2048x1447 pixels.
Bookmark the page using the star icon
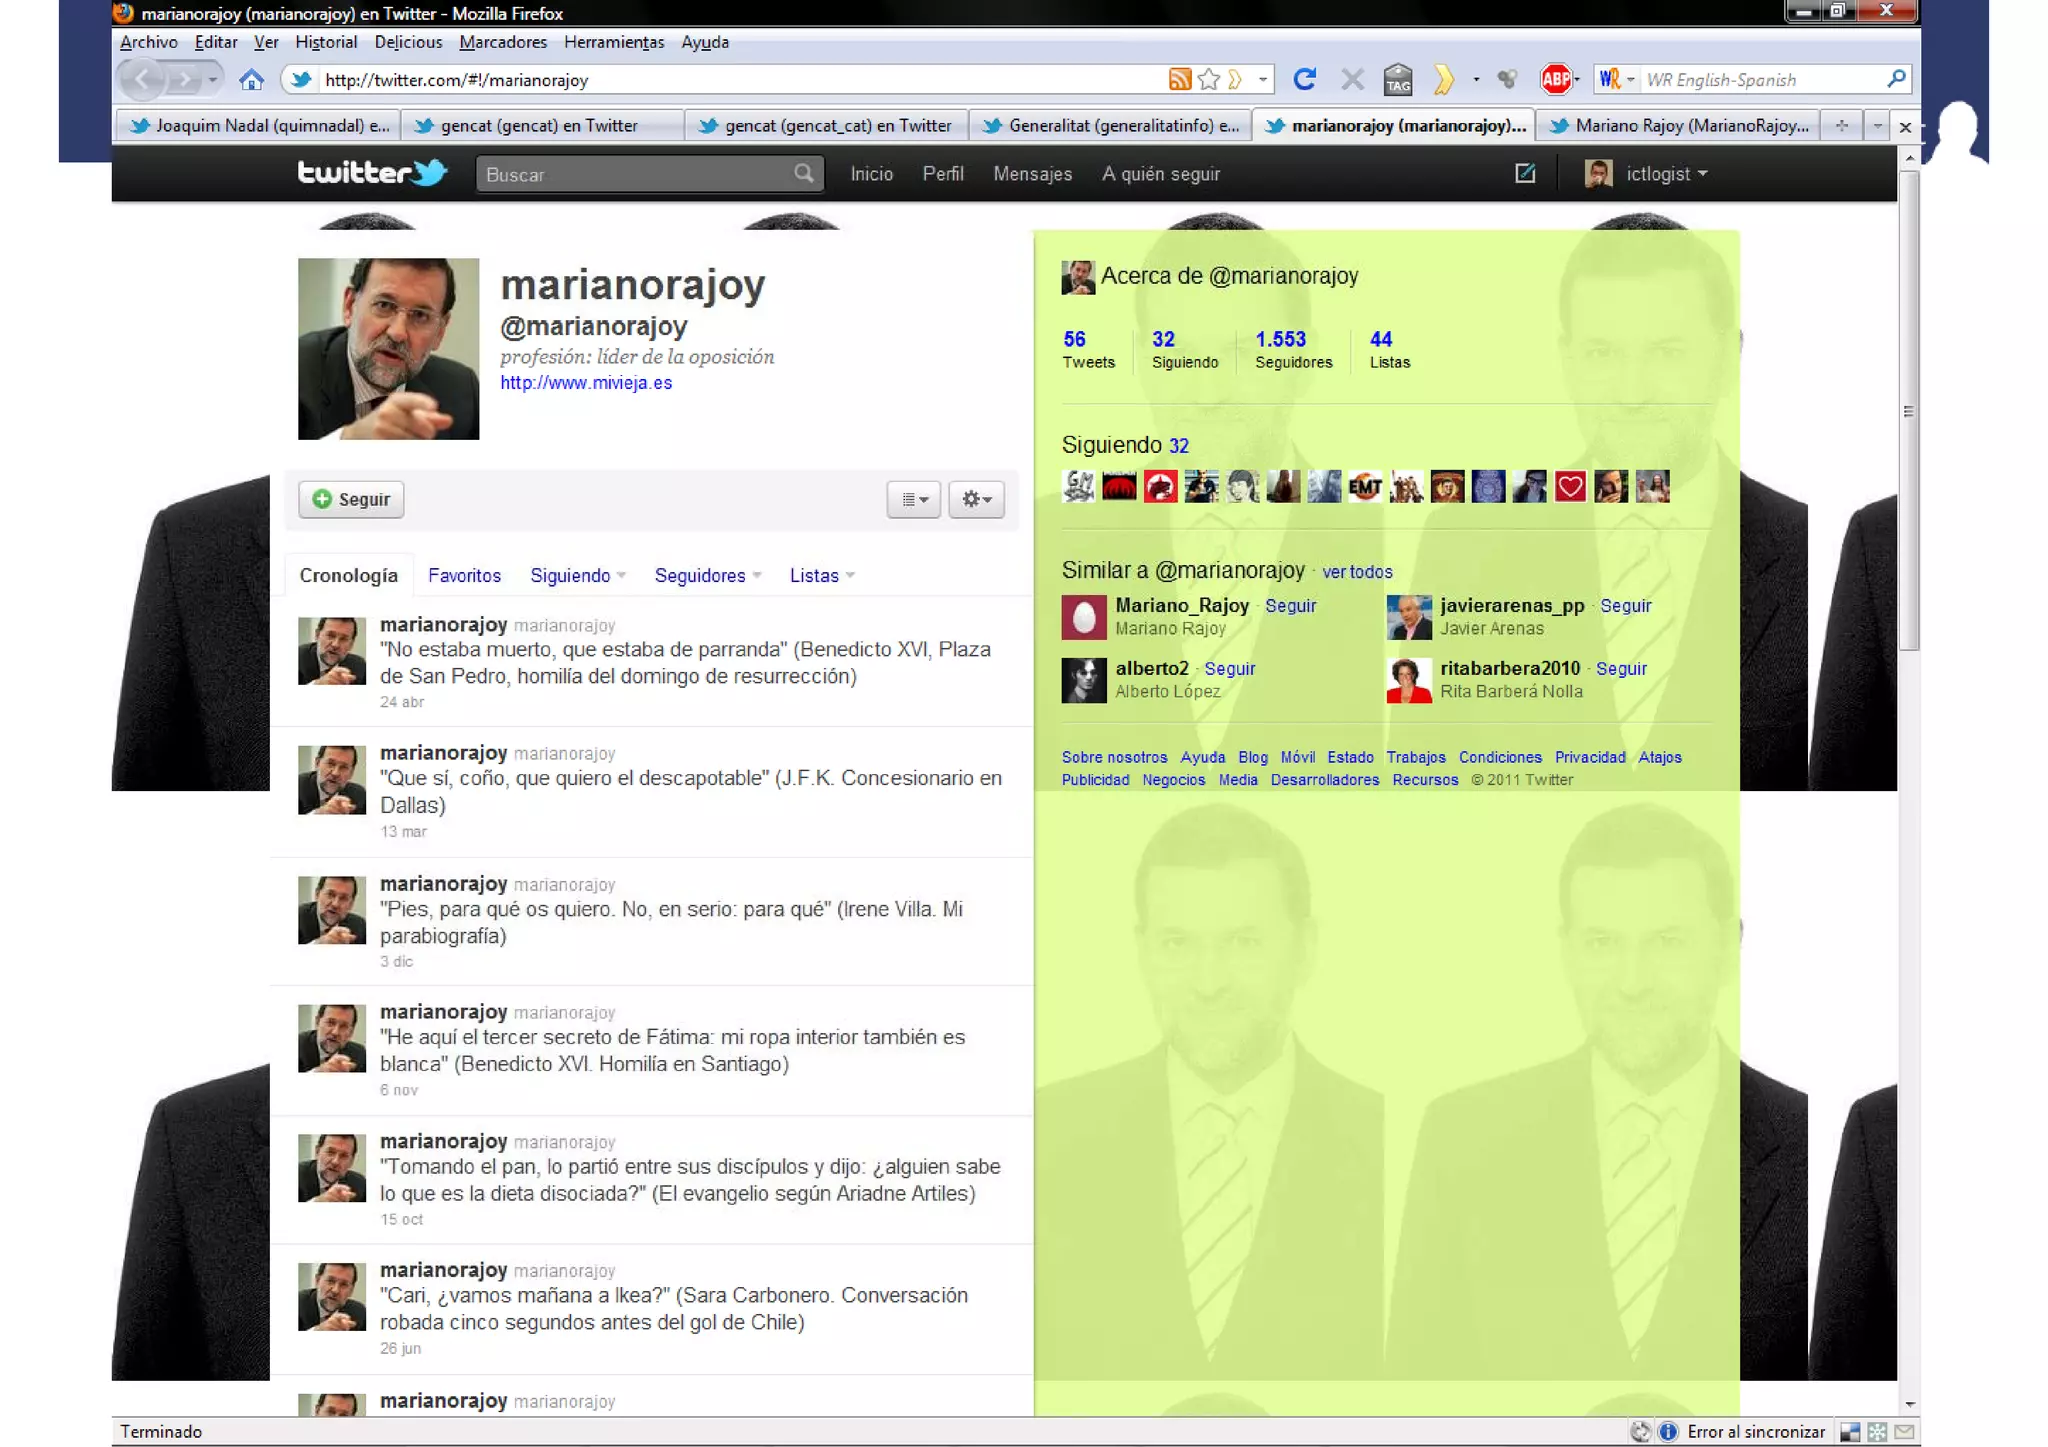click(x=1209, y=80)
